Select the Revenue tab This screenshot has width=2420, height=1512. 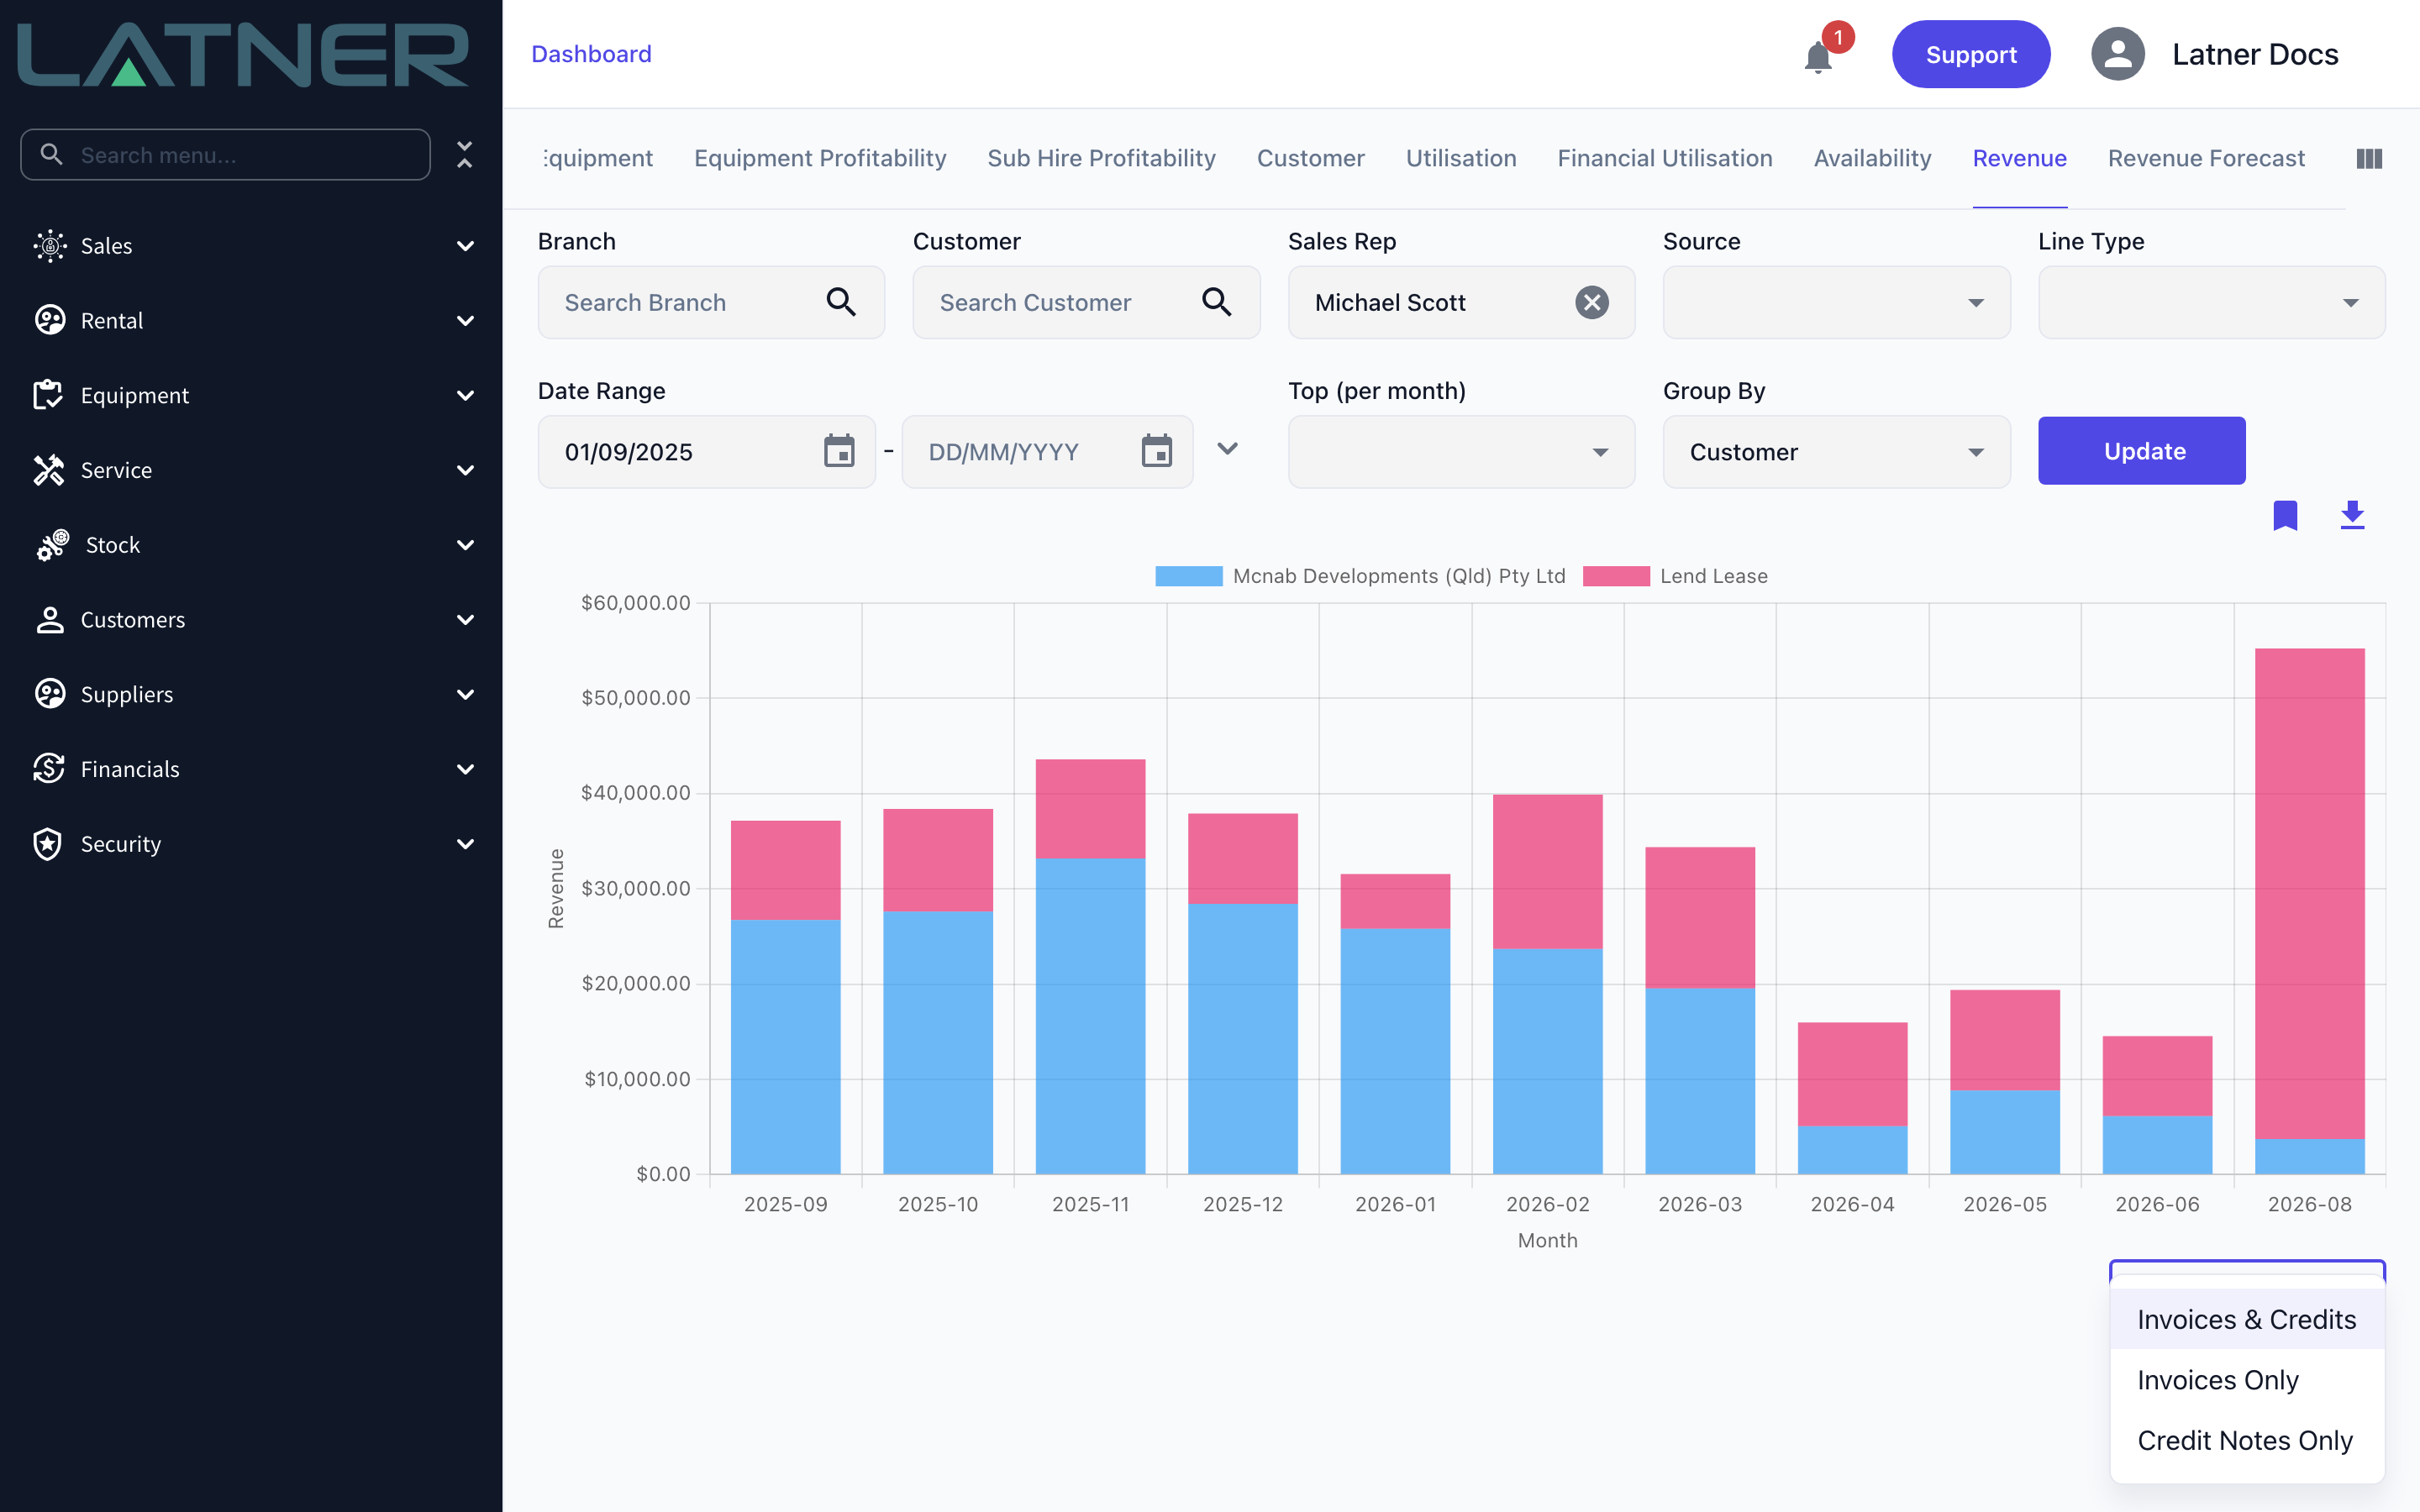2019,158
